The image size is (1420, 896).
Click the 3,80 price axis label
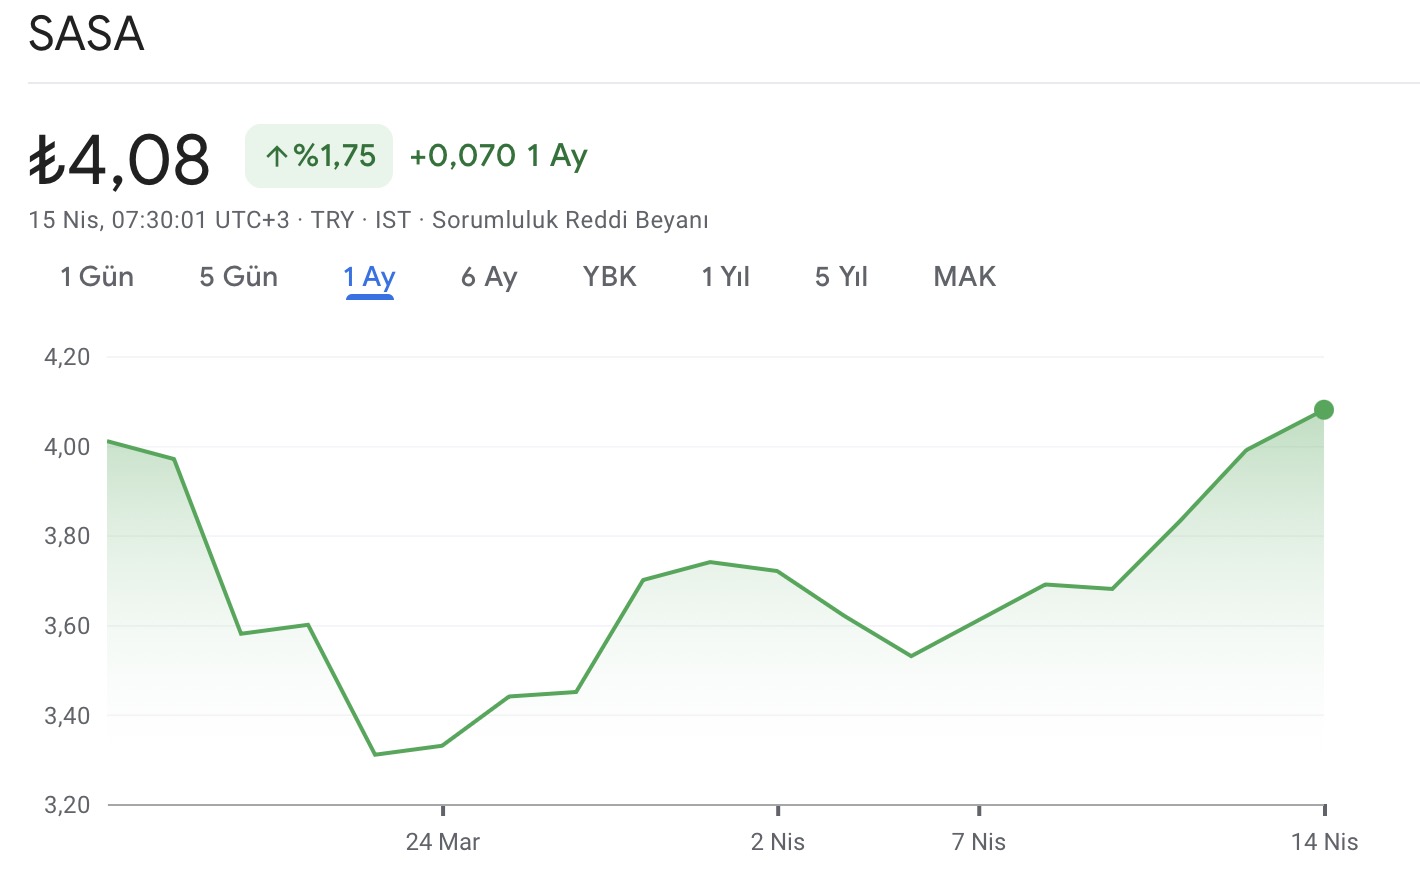(67, 536)
